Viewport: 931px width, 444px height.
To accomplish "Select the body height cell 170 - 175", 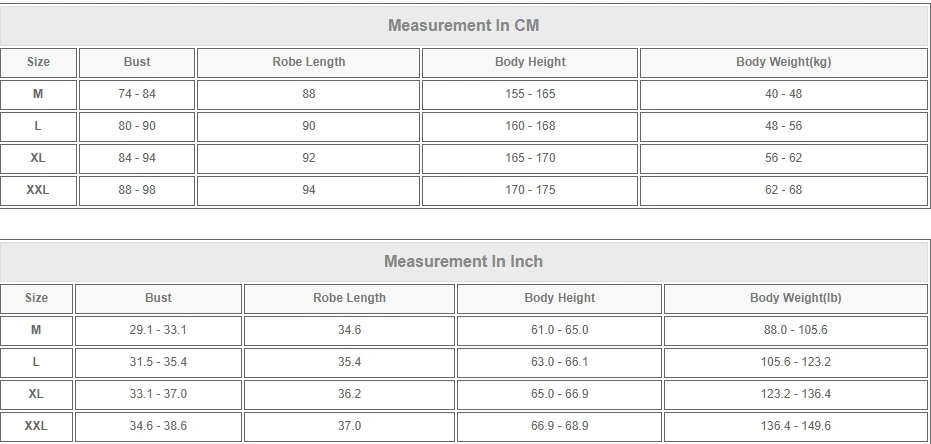I will pyautogui.click(x=530, y=190).
